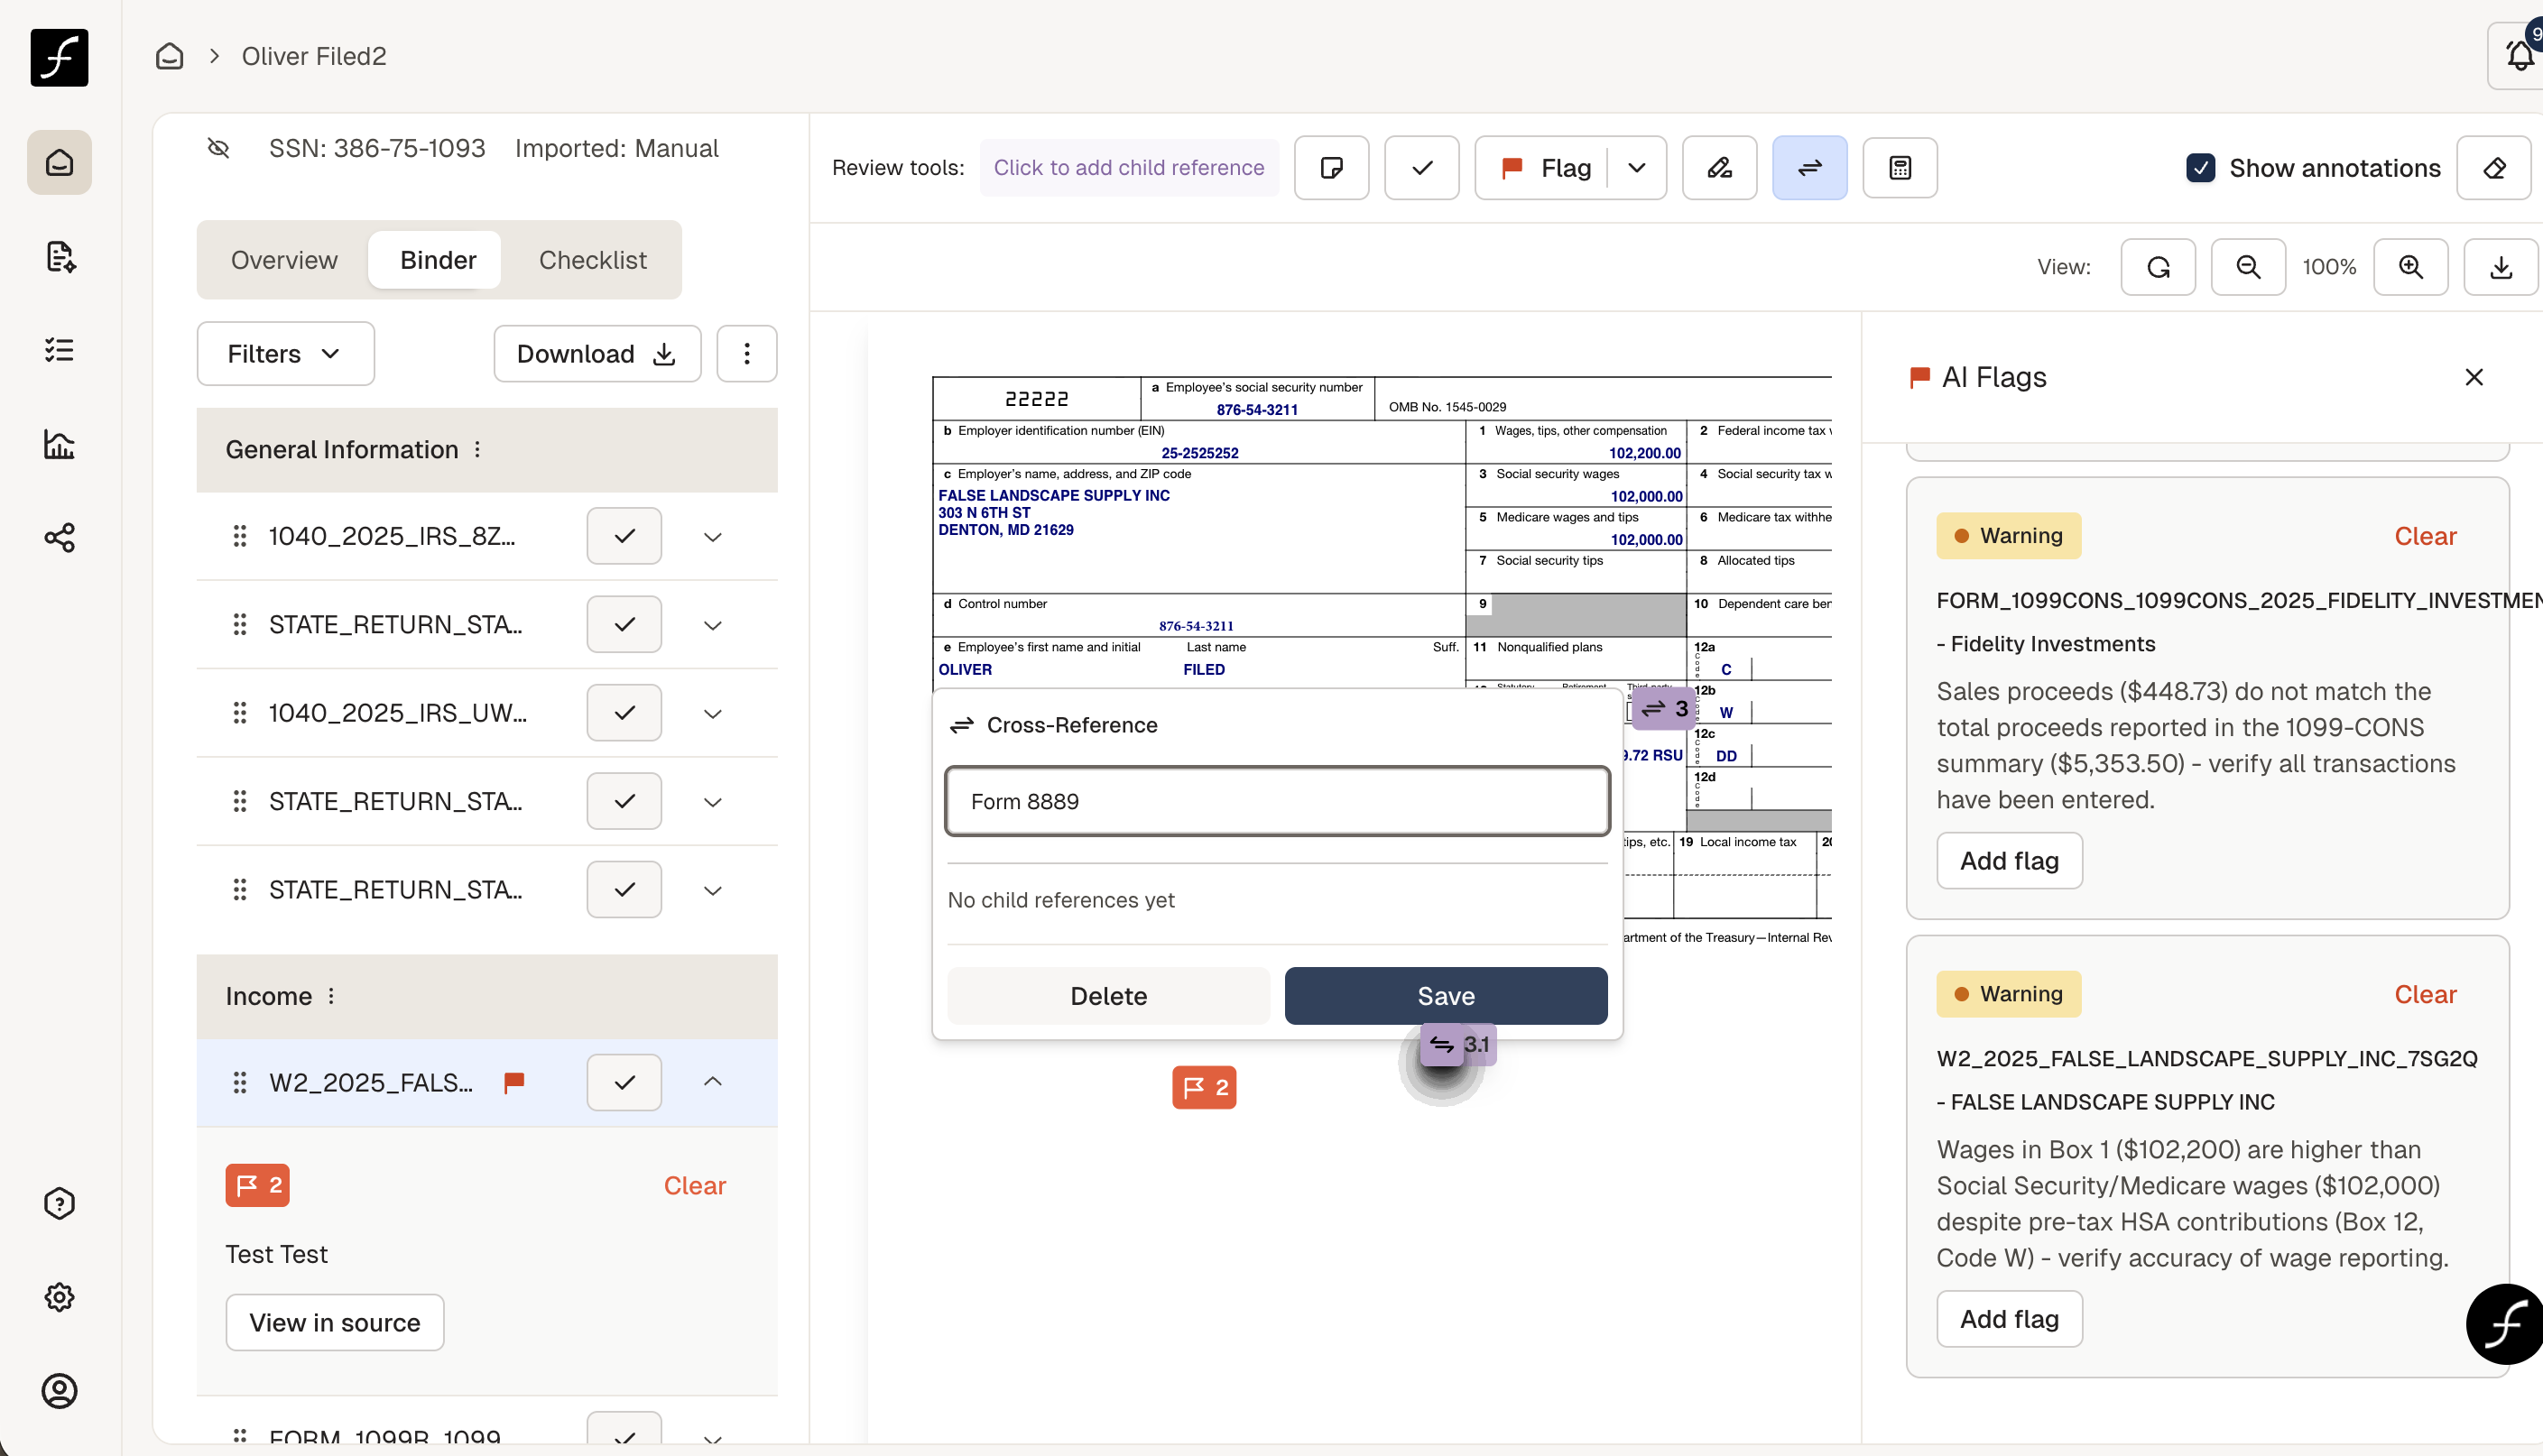
Task: Click the Oliver Filed2 breadcrumb
Action: (x=313, y=56)
